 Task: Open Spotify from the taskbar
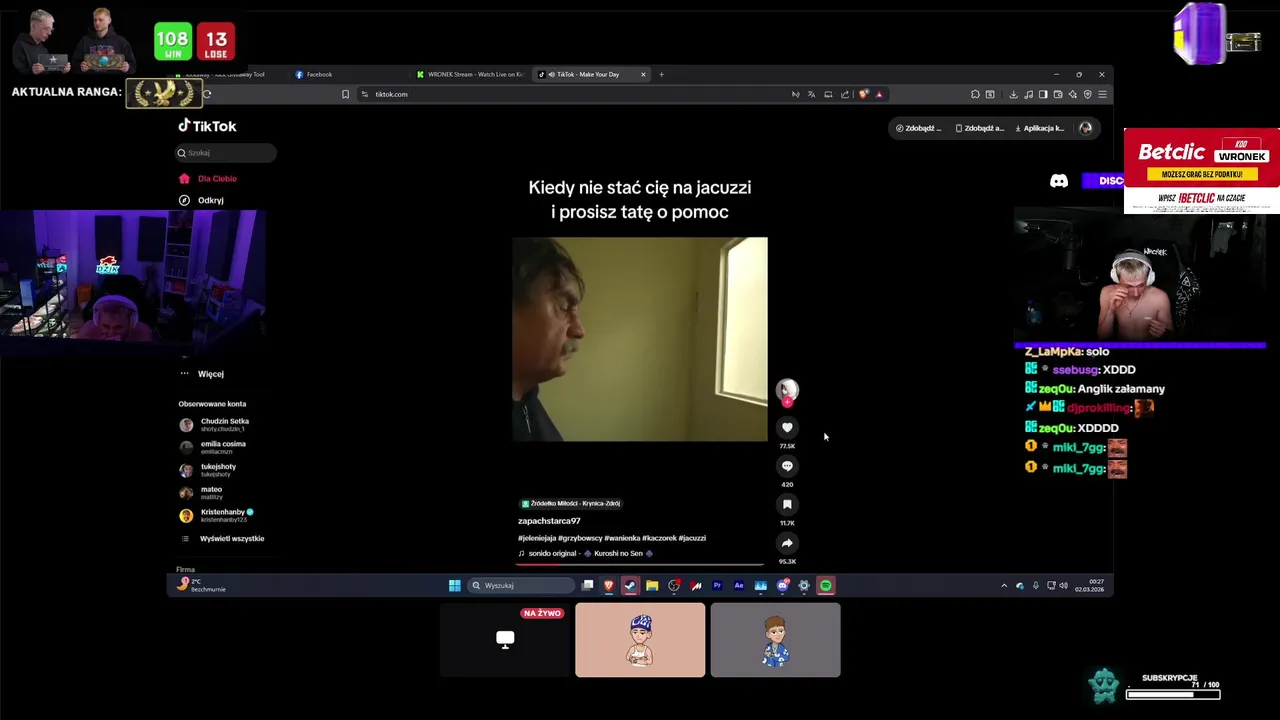[826, 585]
